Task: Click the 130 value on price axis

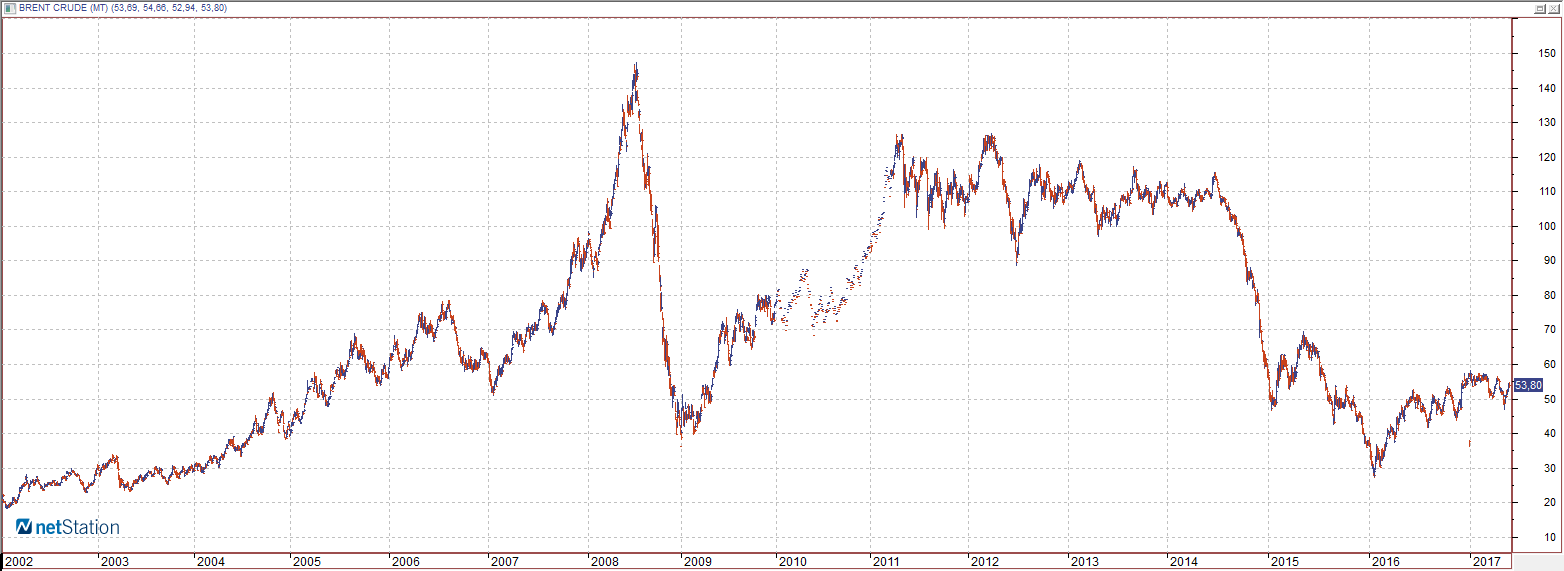Action: pyautogui.click(x=1546, y=123)
